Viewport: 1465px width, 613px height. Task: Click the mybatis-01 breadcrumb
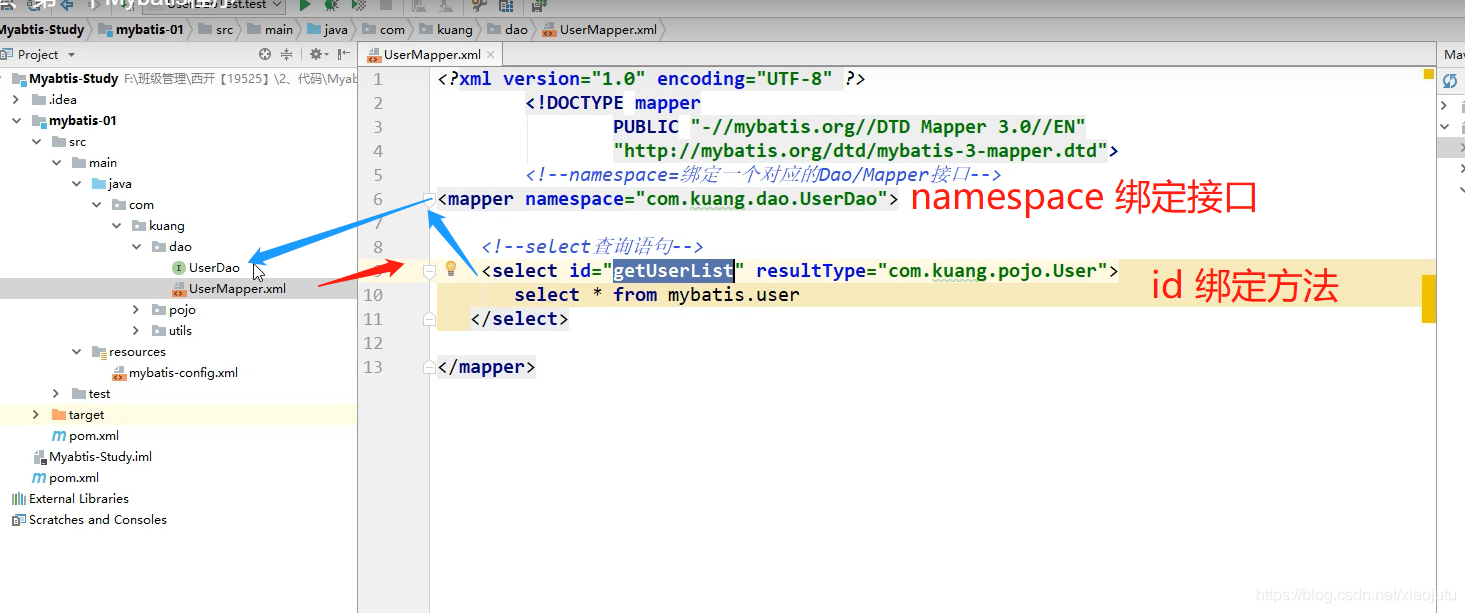coord(141,29)
